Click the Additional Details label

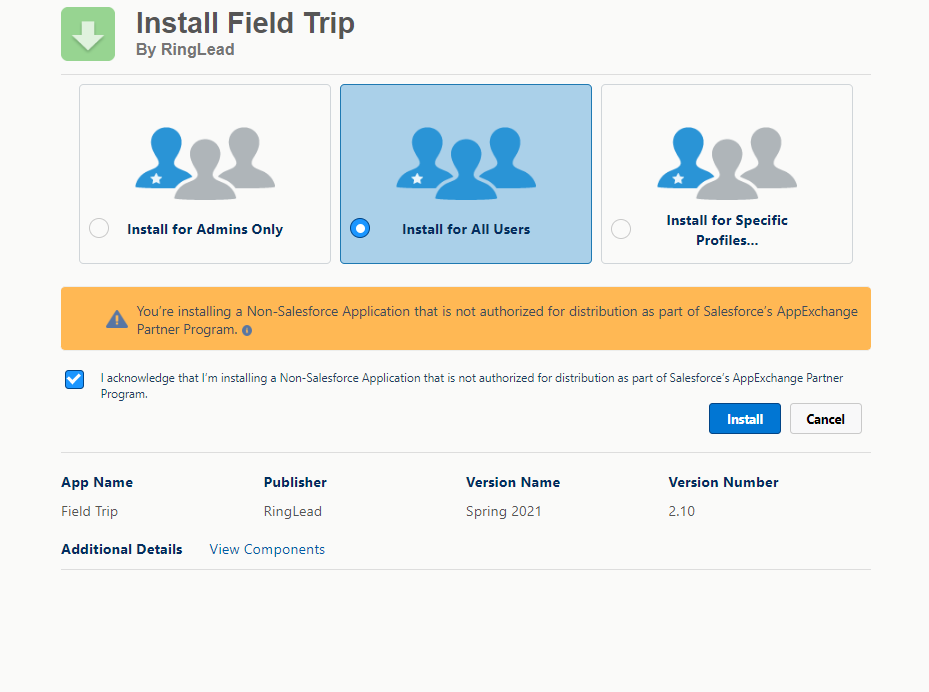click(x=121, y=549)
